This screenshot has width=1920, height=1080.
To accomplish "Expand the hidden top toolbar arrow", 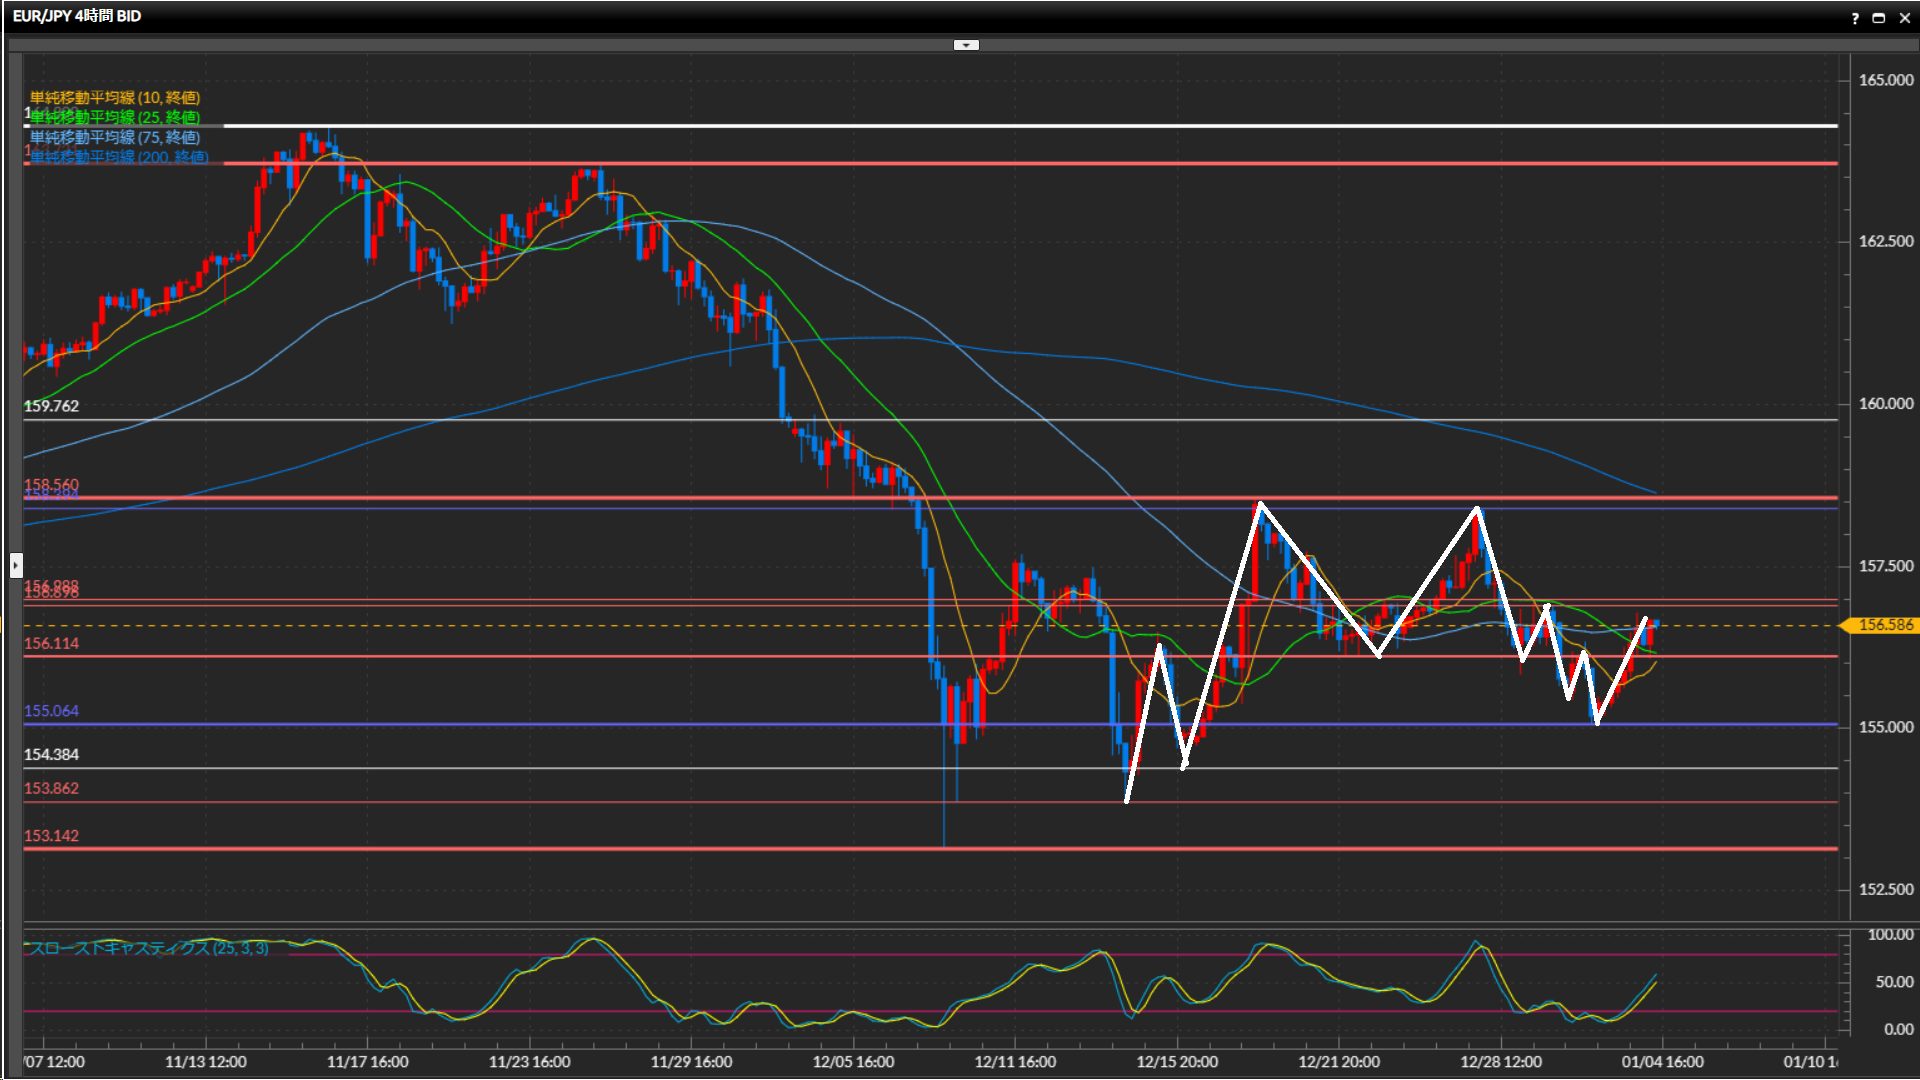I will [x=966, y=45].
